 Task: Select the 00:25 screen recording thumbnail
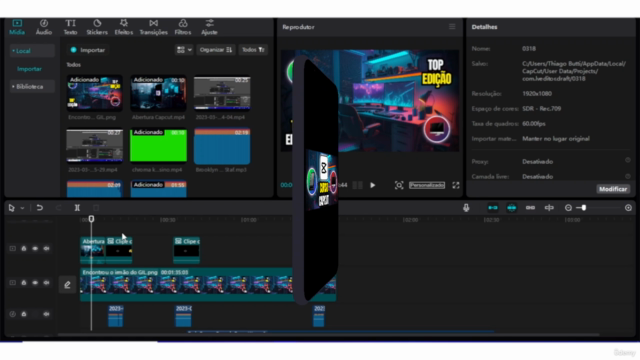point(222,93)
